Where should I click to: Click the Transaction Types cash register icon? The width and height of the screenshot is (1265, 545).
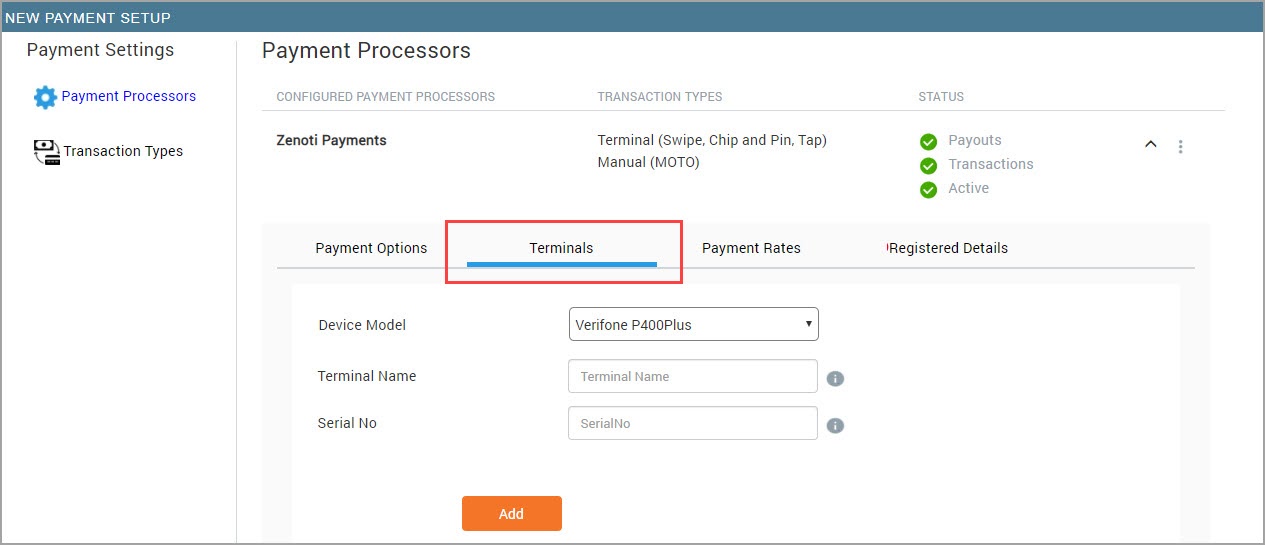pyautogui.click(x=46, y=151)
